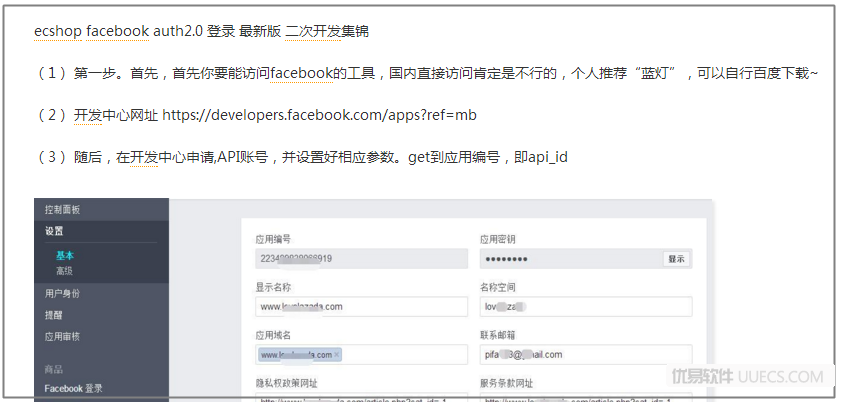Remove the domain tag in 应用域名
The width and height of the screenshot is (846, 402).
[337, 355]
